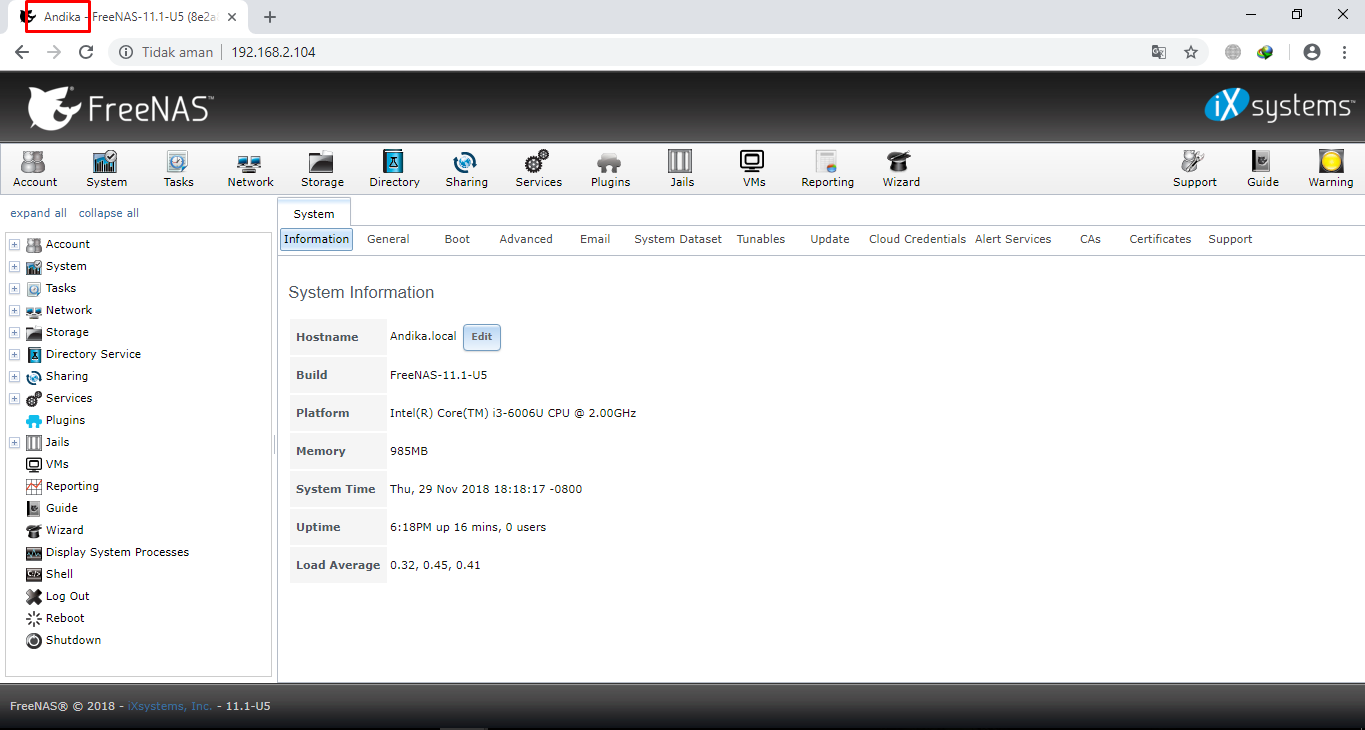Viewport: 1365px width, 730px height.
Task: Expand the Sharing tree node
Action: (14, 376)
